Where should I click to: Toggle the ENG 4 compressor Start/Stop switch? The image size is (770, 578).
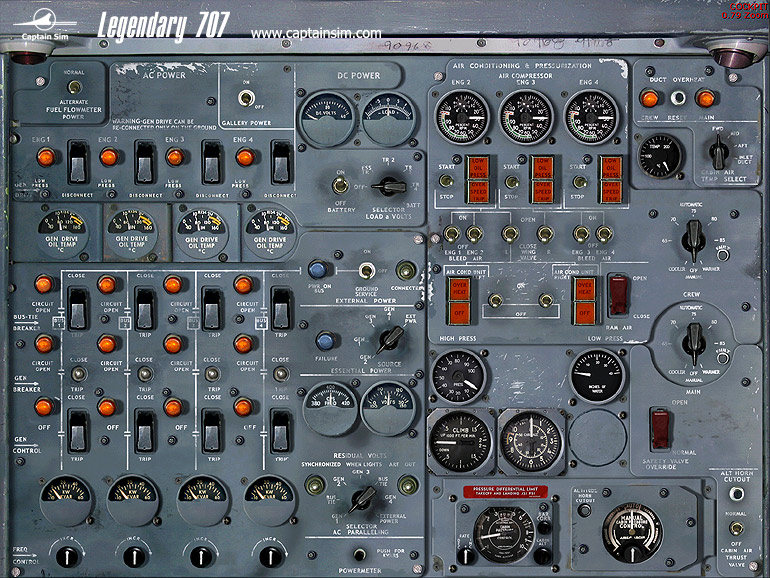(580, 182)
